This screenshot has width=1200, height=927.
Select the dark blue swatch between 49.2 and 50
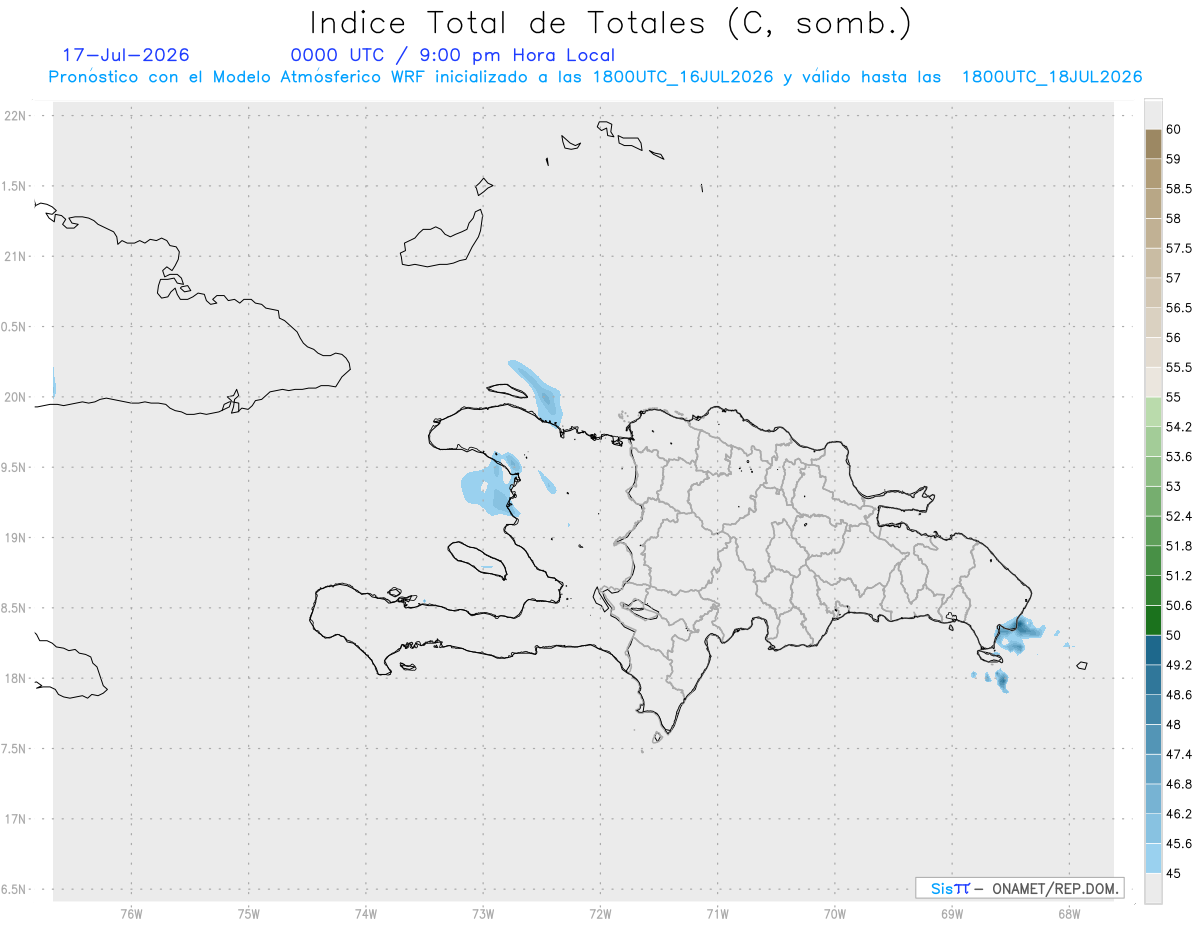pyautogui.click(x=1153, y=650)
